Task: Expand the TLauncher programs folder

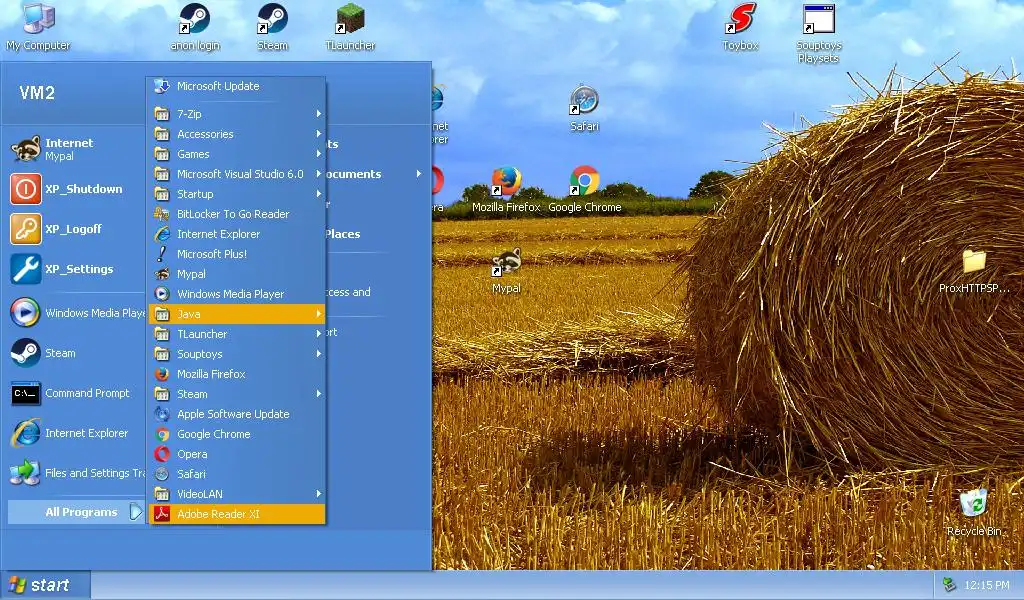Action: pyautogui.click(x=236, y=334)
